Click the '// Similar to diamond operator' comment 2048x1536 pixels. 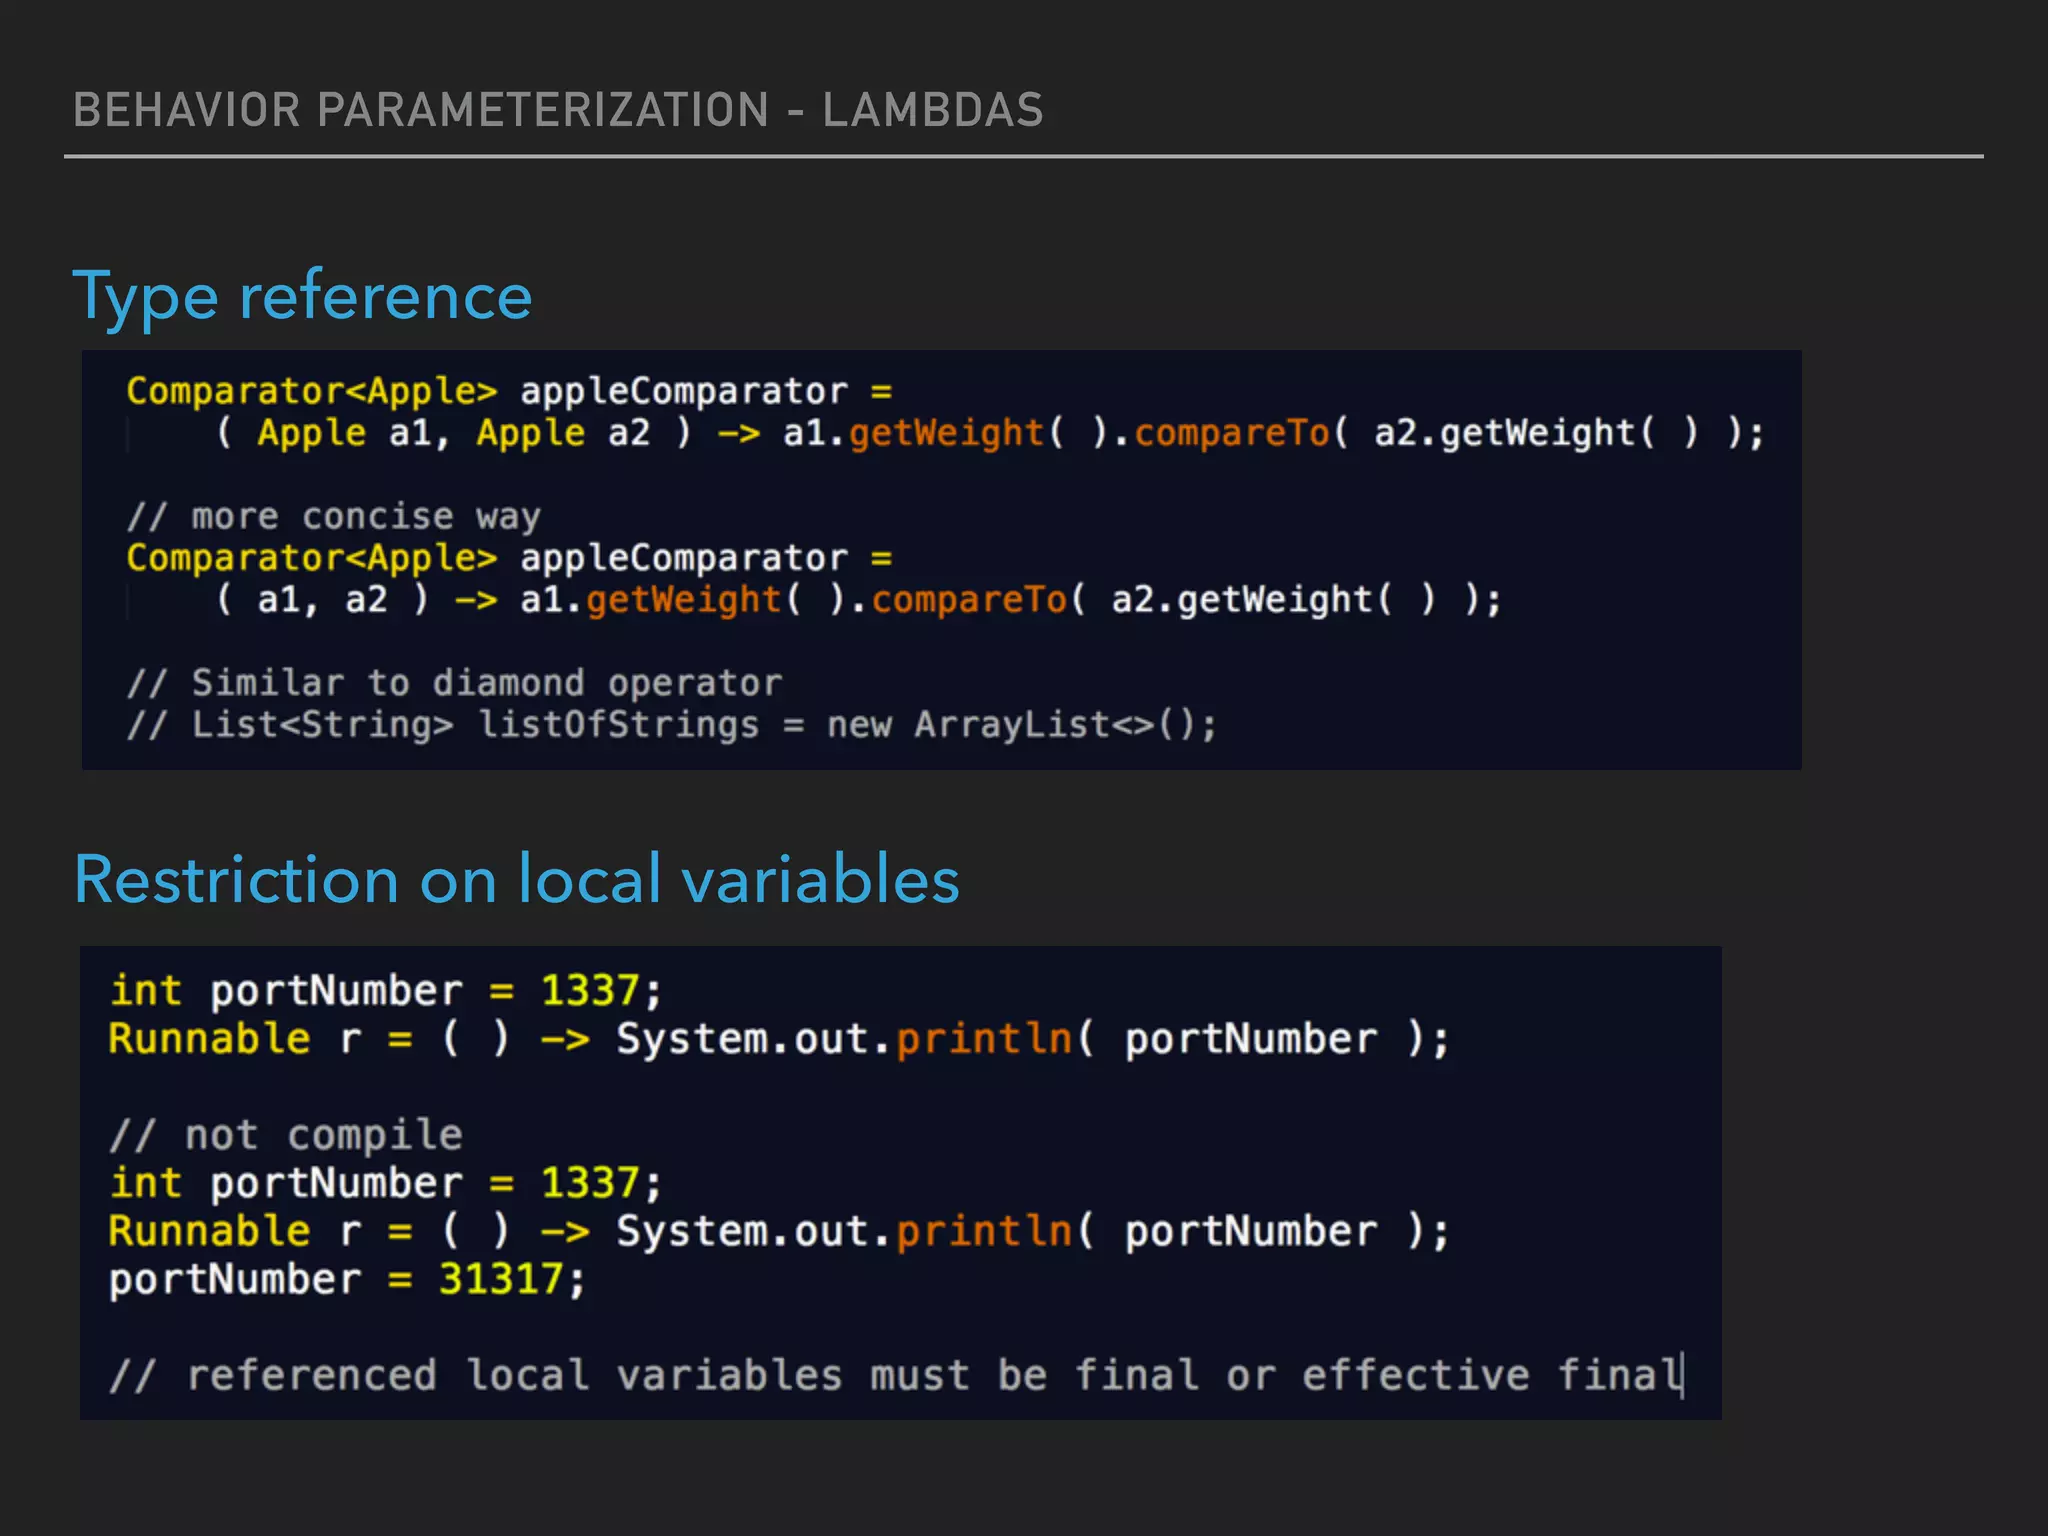pos(454,683)
